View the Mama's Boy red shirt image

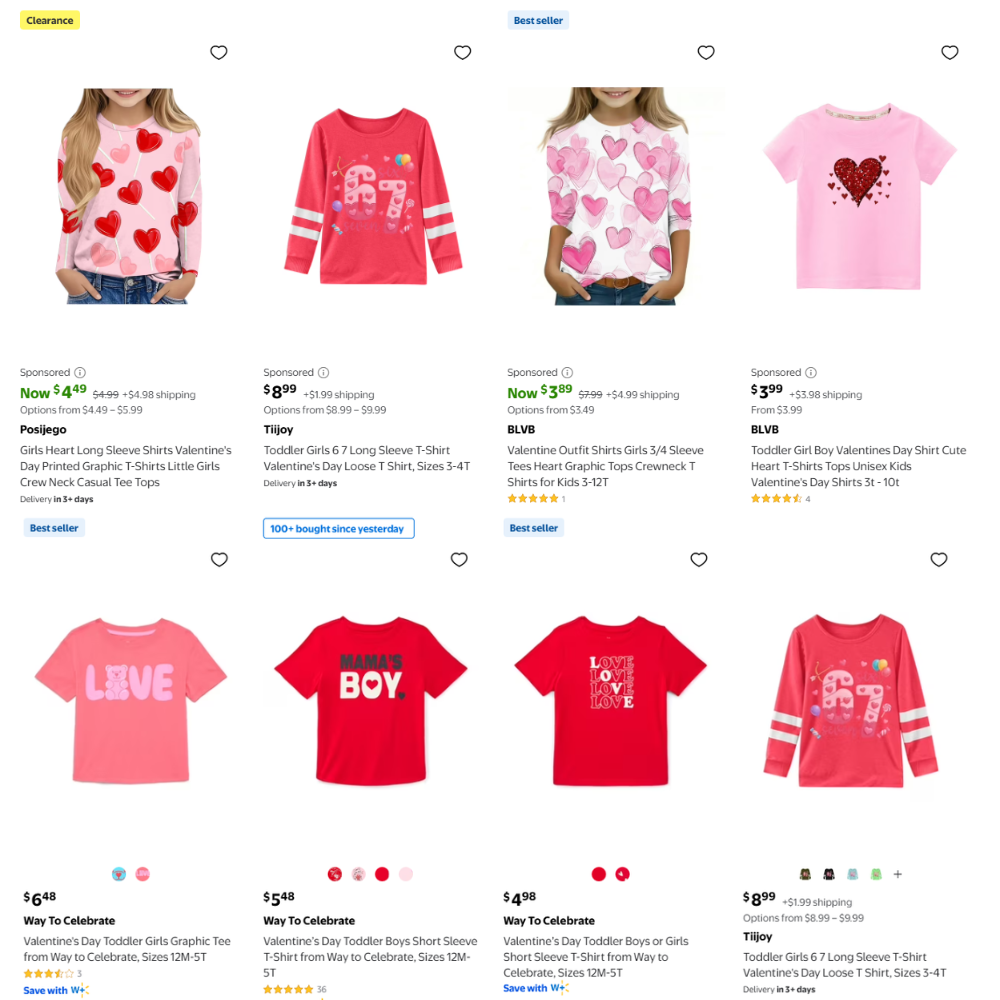click(370, 700)
